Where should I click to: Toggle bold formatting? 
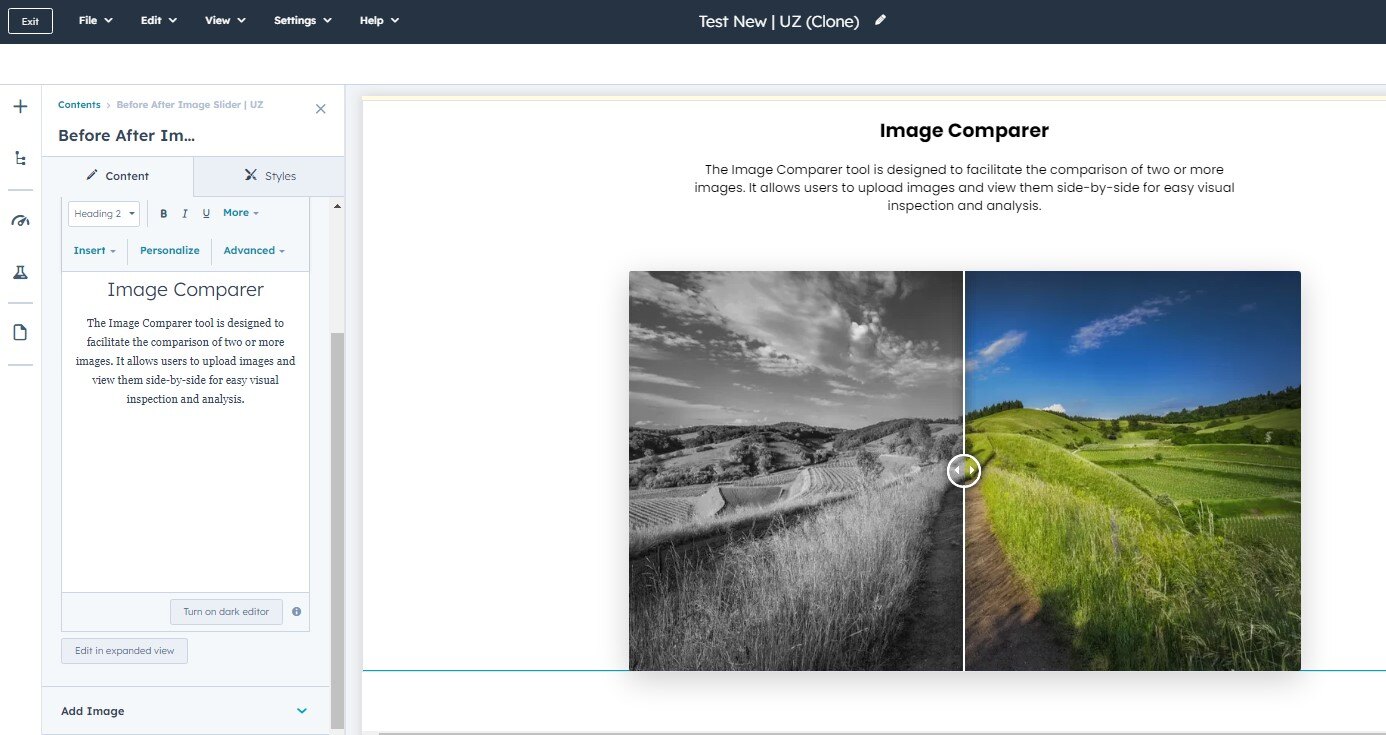pyautogui.click(x=164, y=214)
